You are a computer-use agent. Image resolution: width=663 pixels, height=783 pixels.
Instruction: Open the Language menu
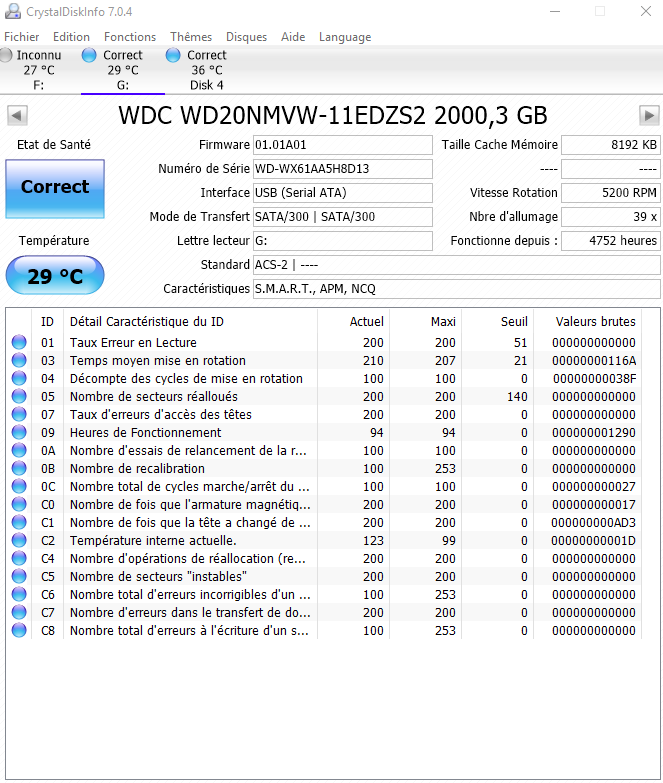[x=345, y=37]
